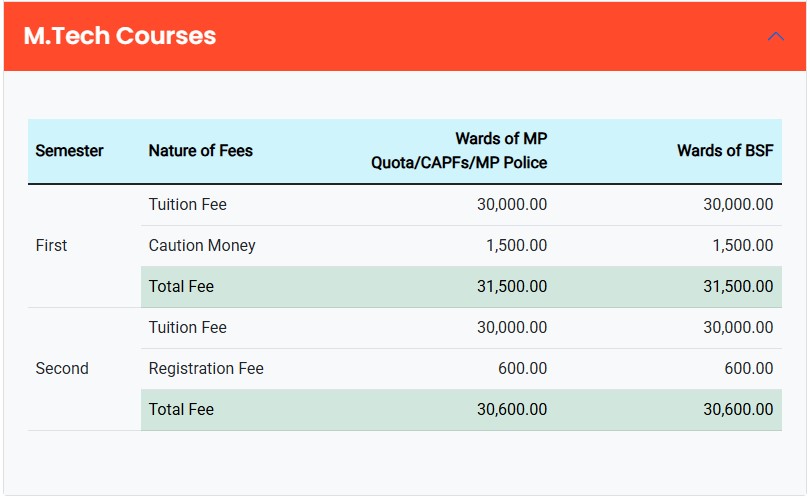810x499 pixels.
Task: Click 600.00 under Wards of BSF
Action: tap(748, 369)
